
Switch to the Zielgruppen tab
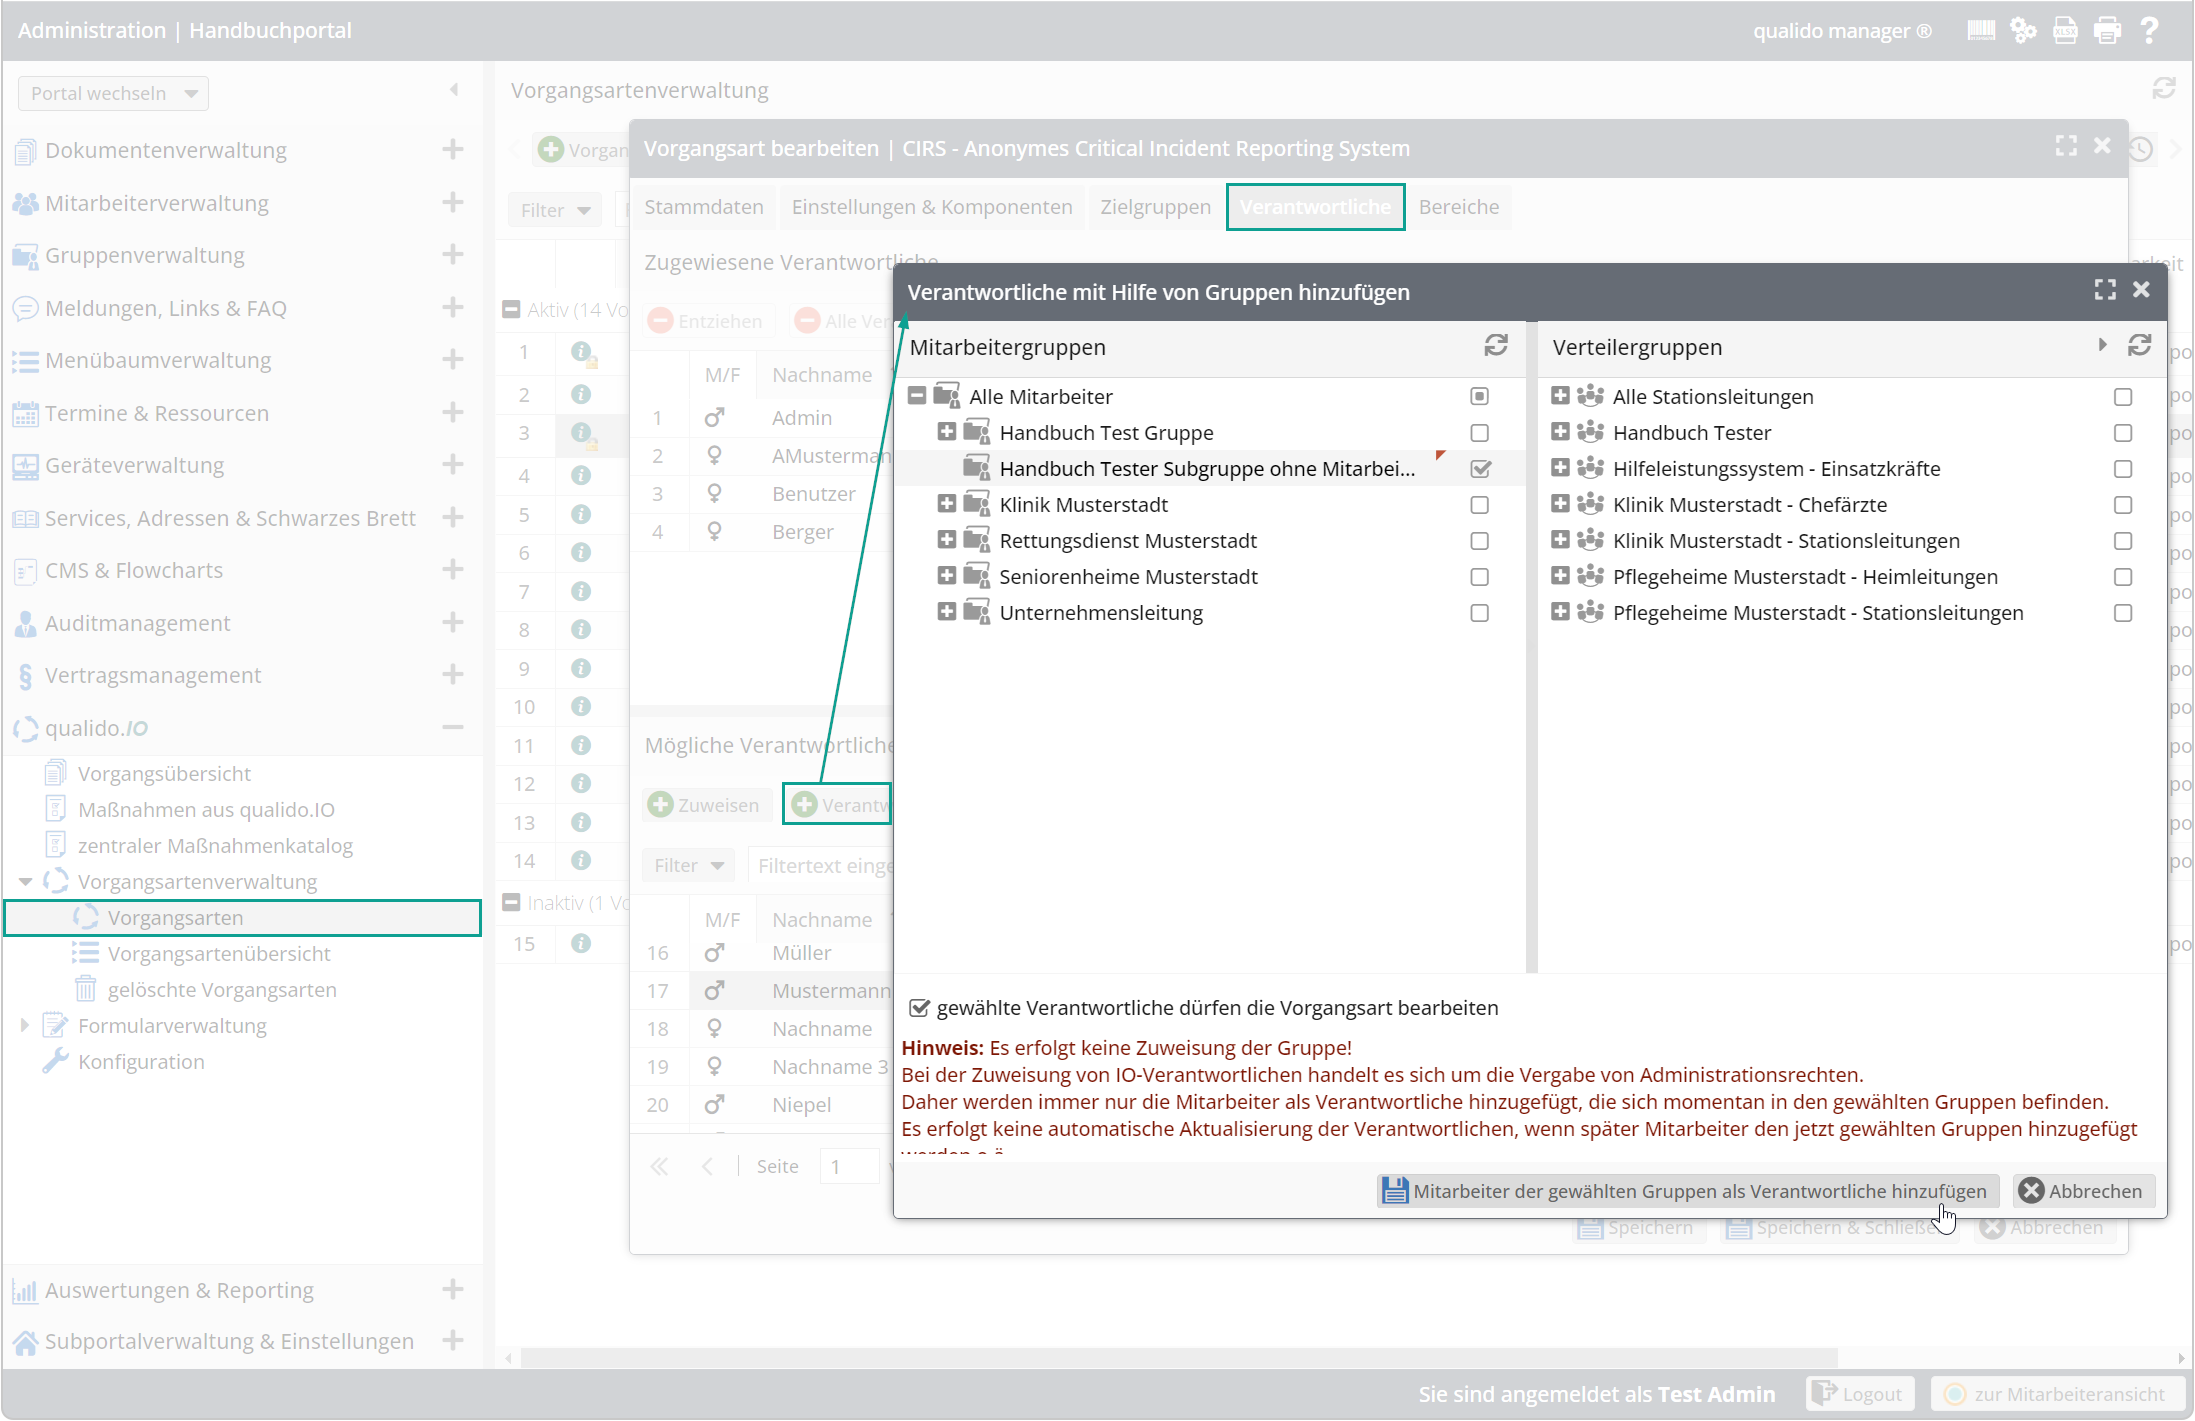coord(1155,207)
